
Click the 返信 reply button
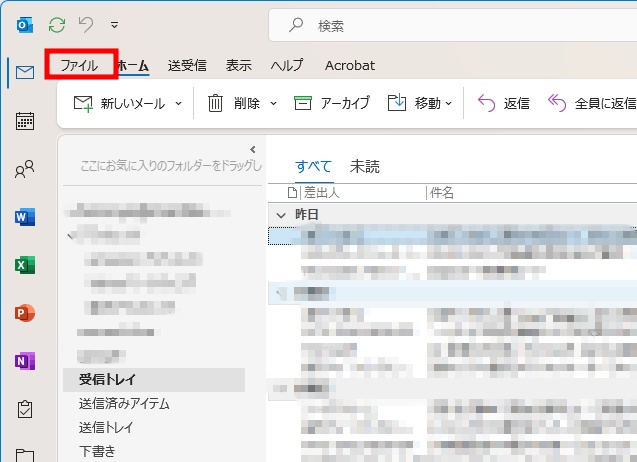[x=504, y=103]
